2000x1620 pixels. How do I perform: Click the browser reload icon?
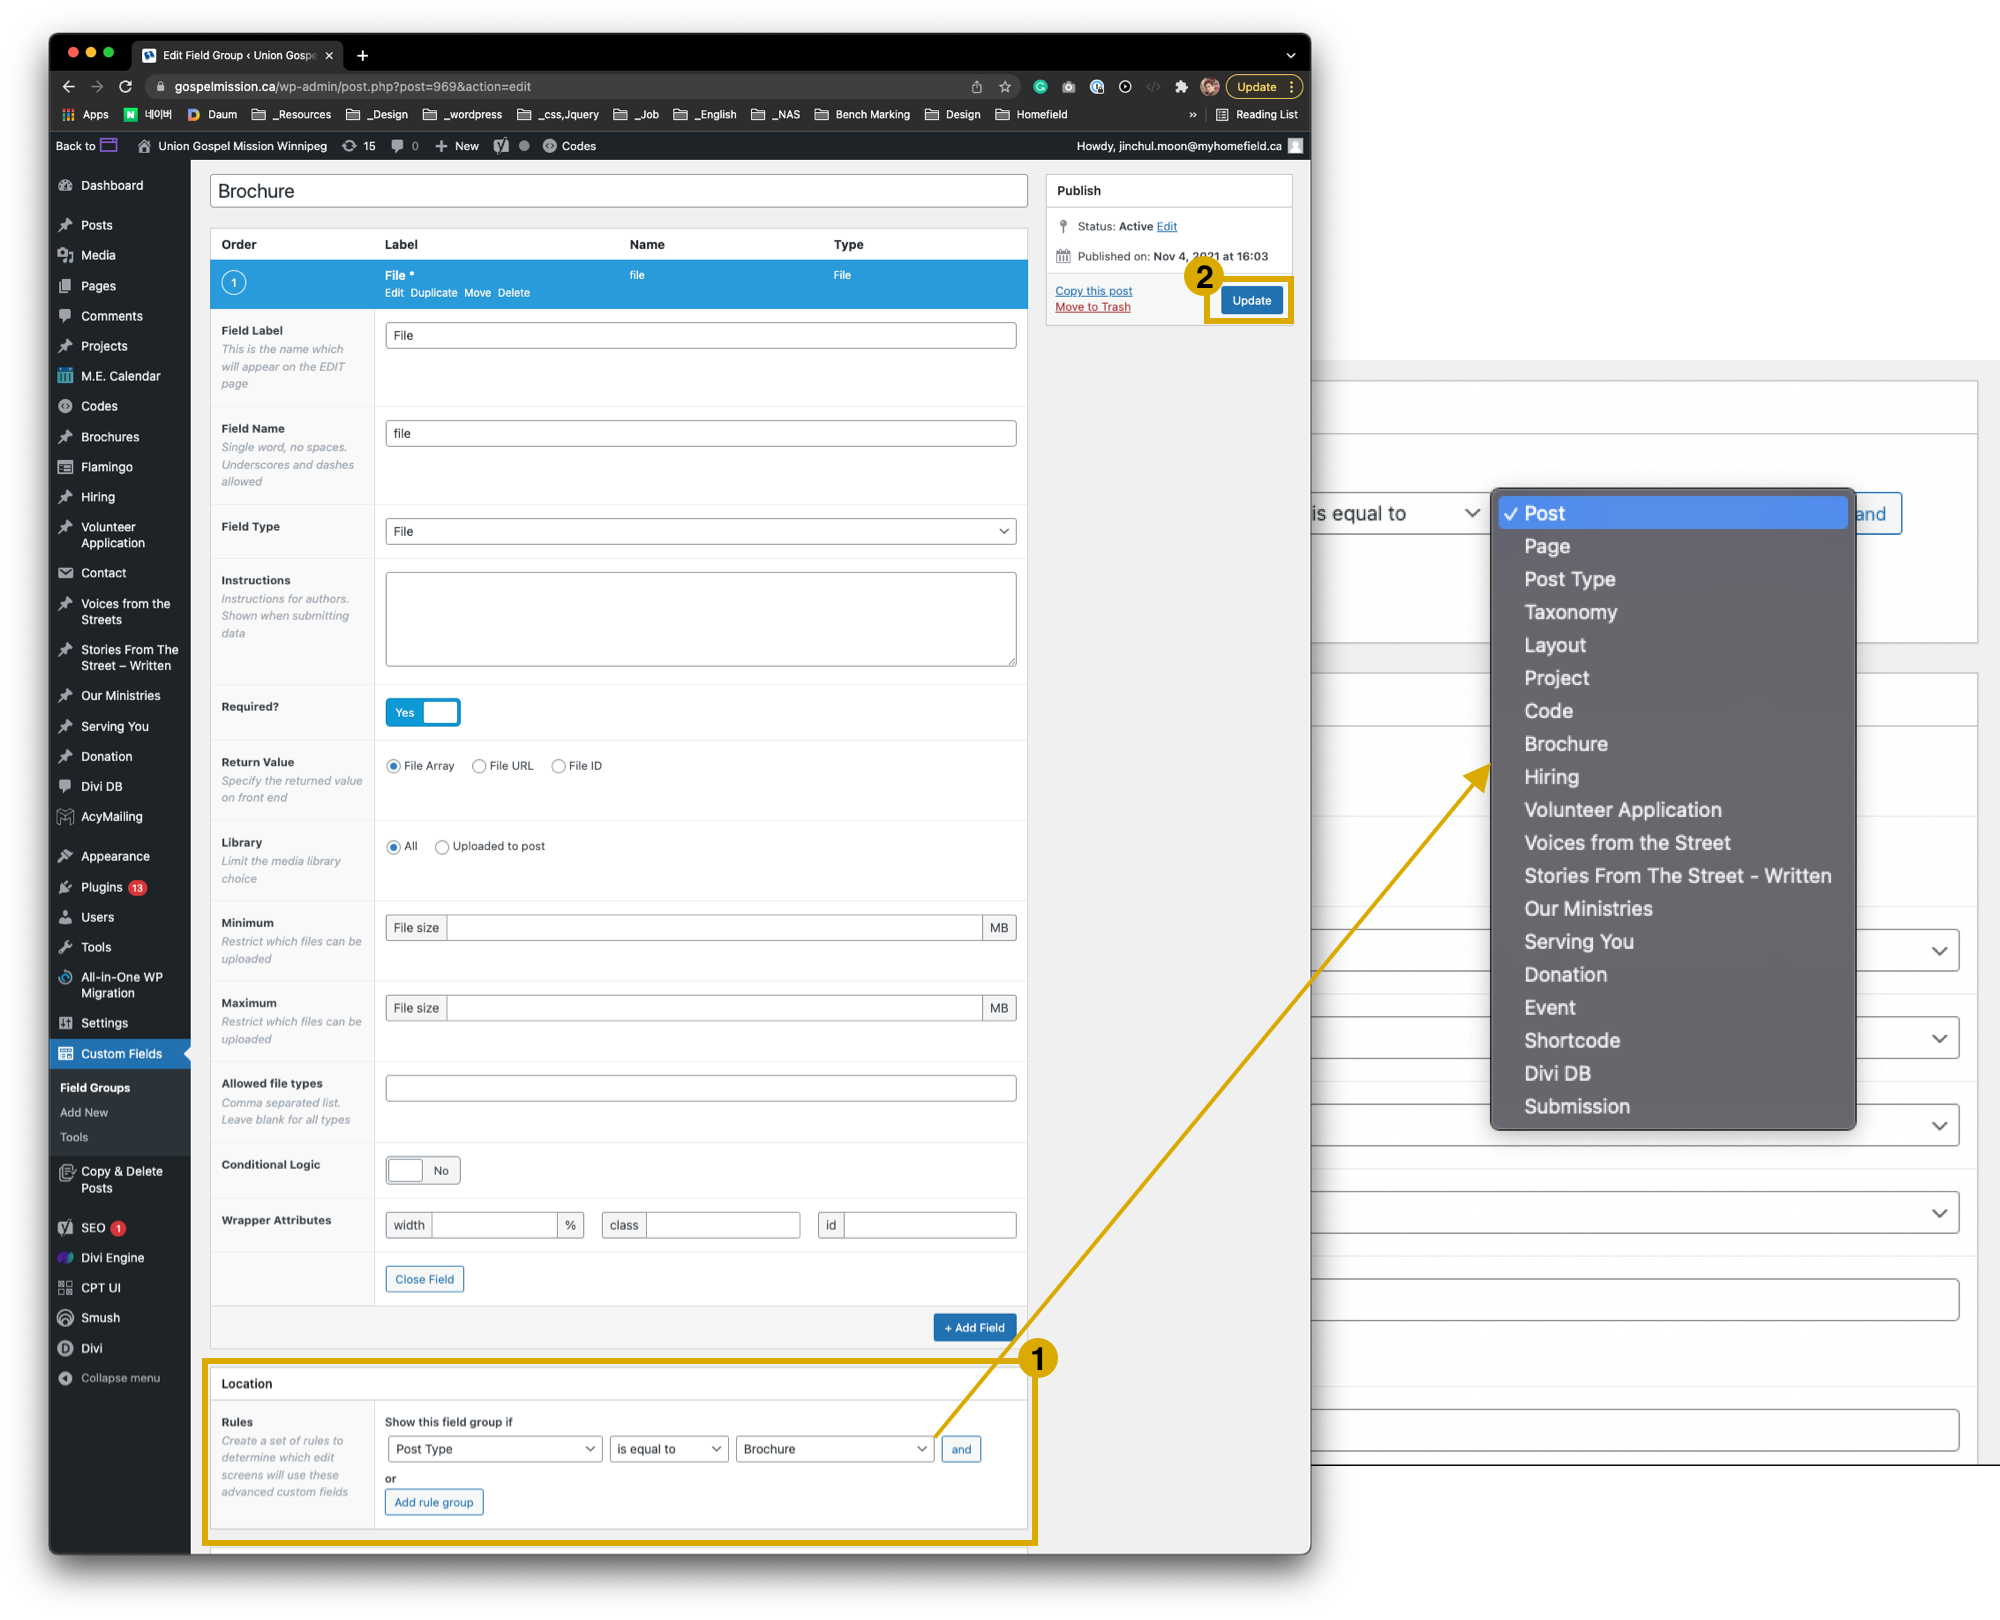pos(125,87)
